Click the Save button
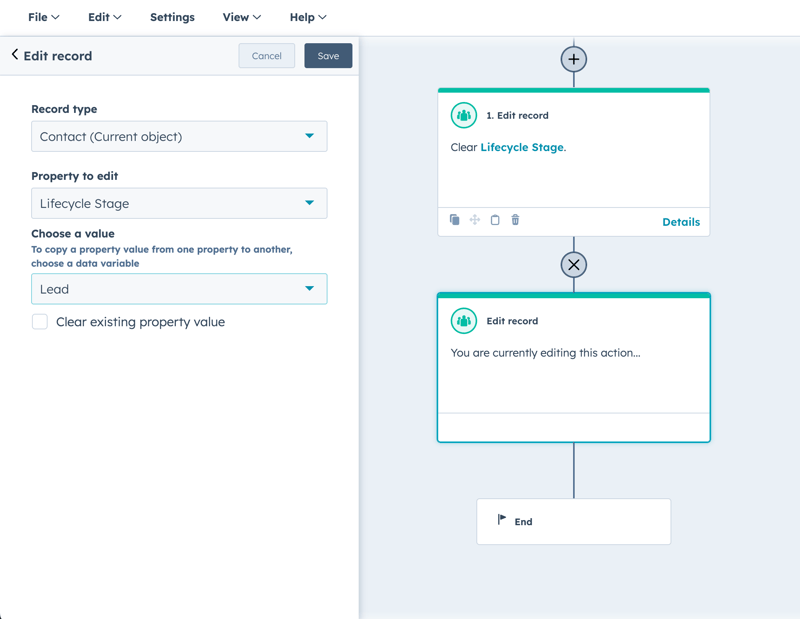The image size is (800, 619). [x=328, y=56]
